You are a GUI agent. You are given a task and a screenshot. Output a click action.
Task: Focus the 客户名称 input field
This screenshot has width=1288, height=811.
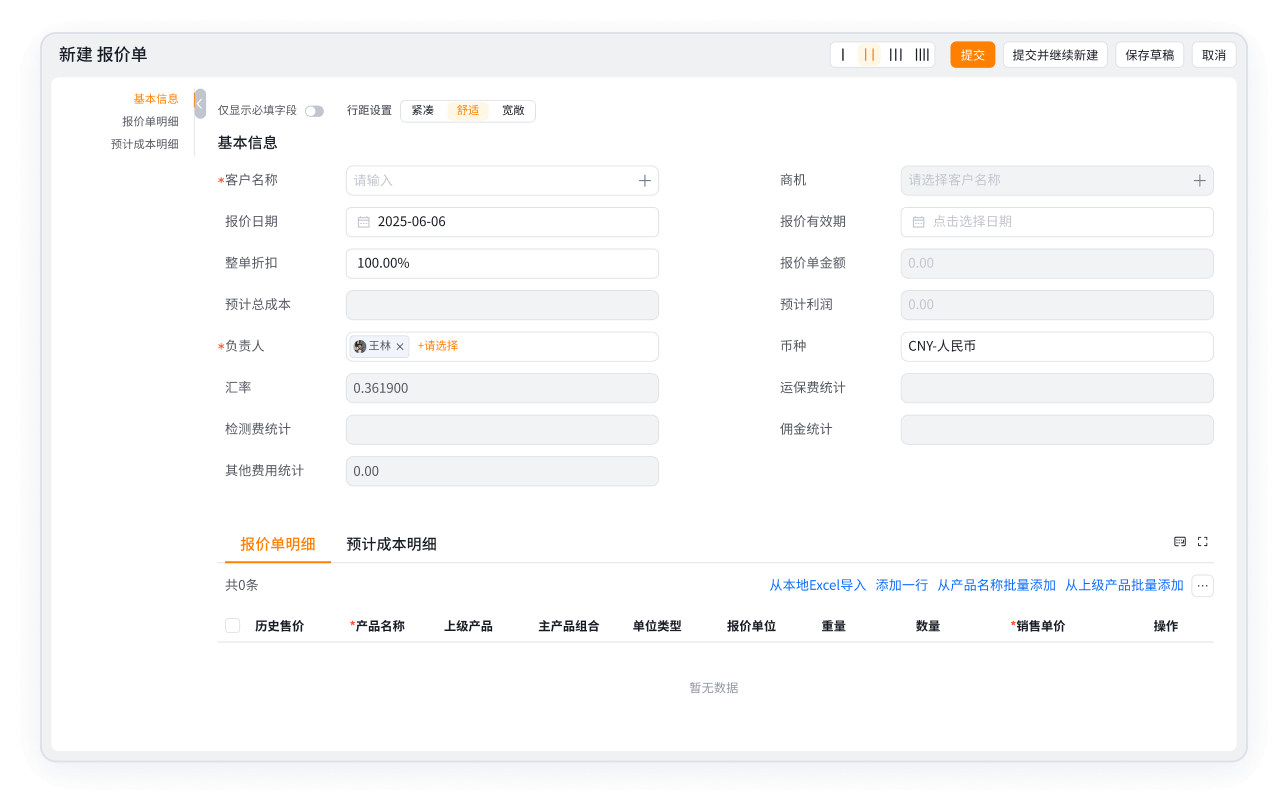[x=502, y=181]
